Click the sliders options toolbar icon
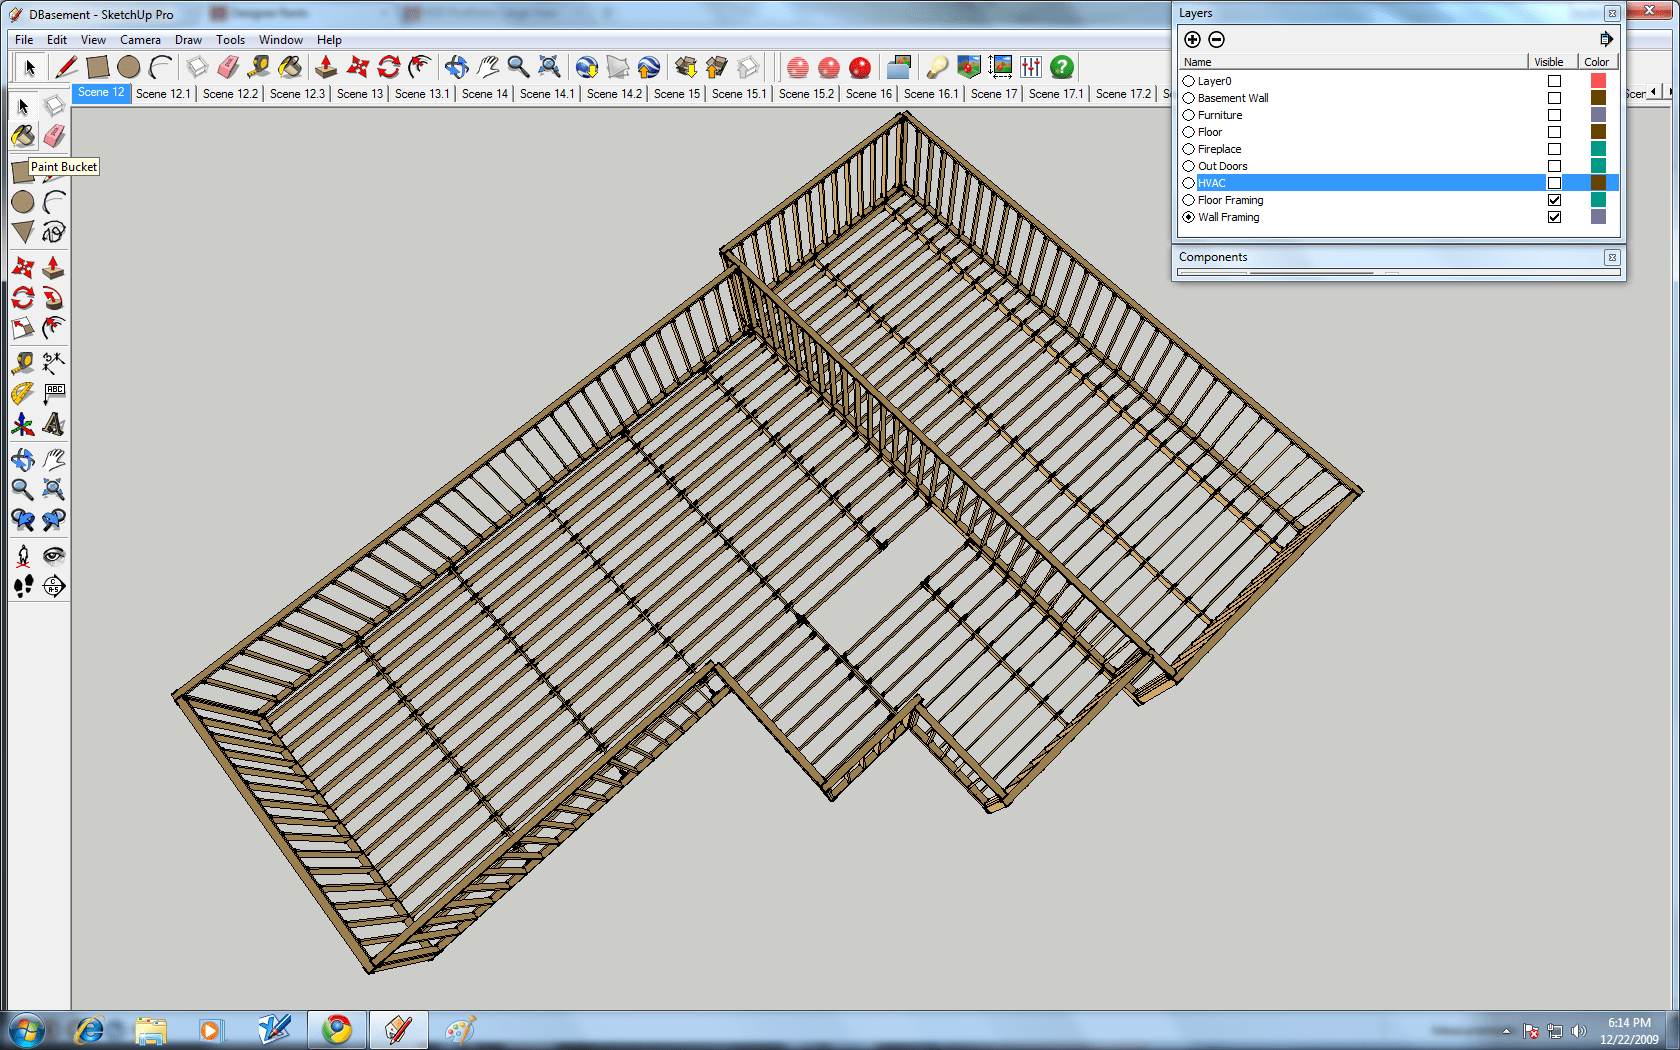This screenshot has width=1680, height=1050. [x=1031, y=67]
